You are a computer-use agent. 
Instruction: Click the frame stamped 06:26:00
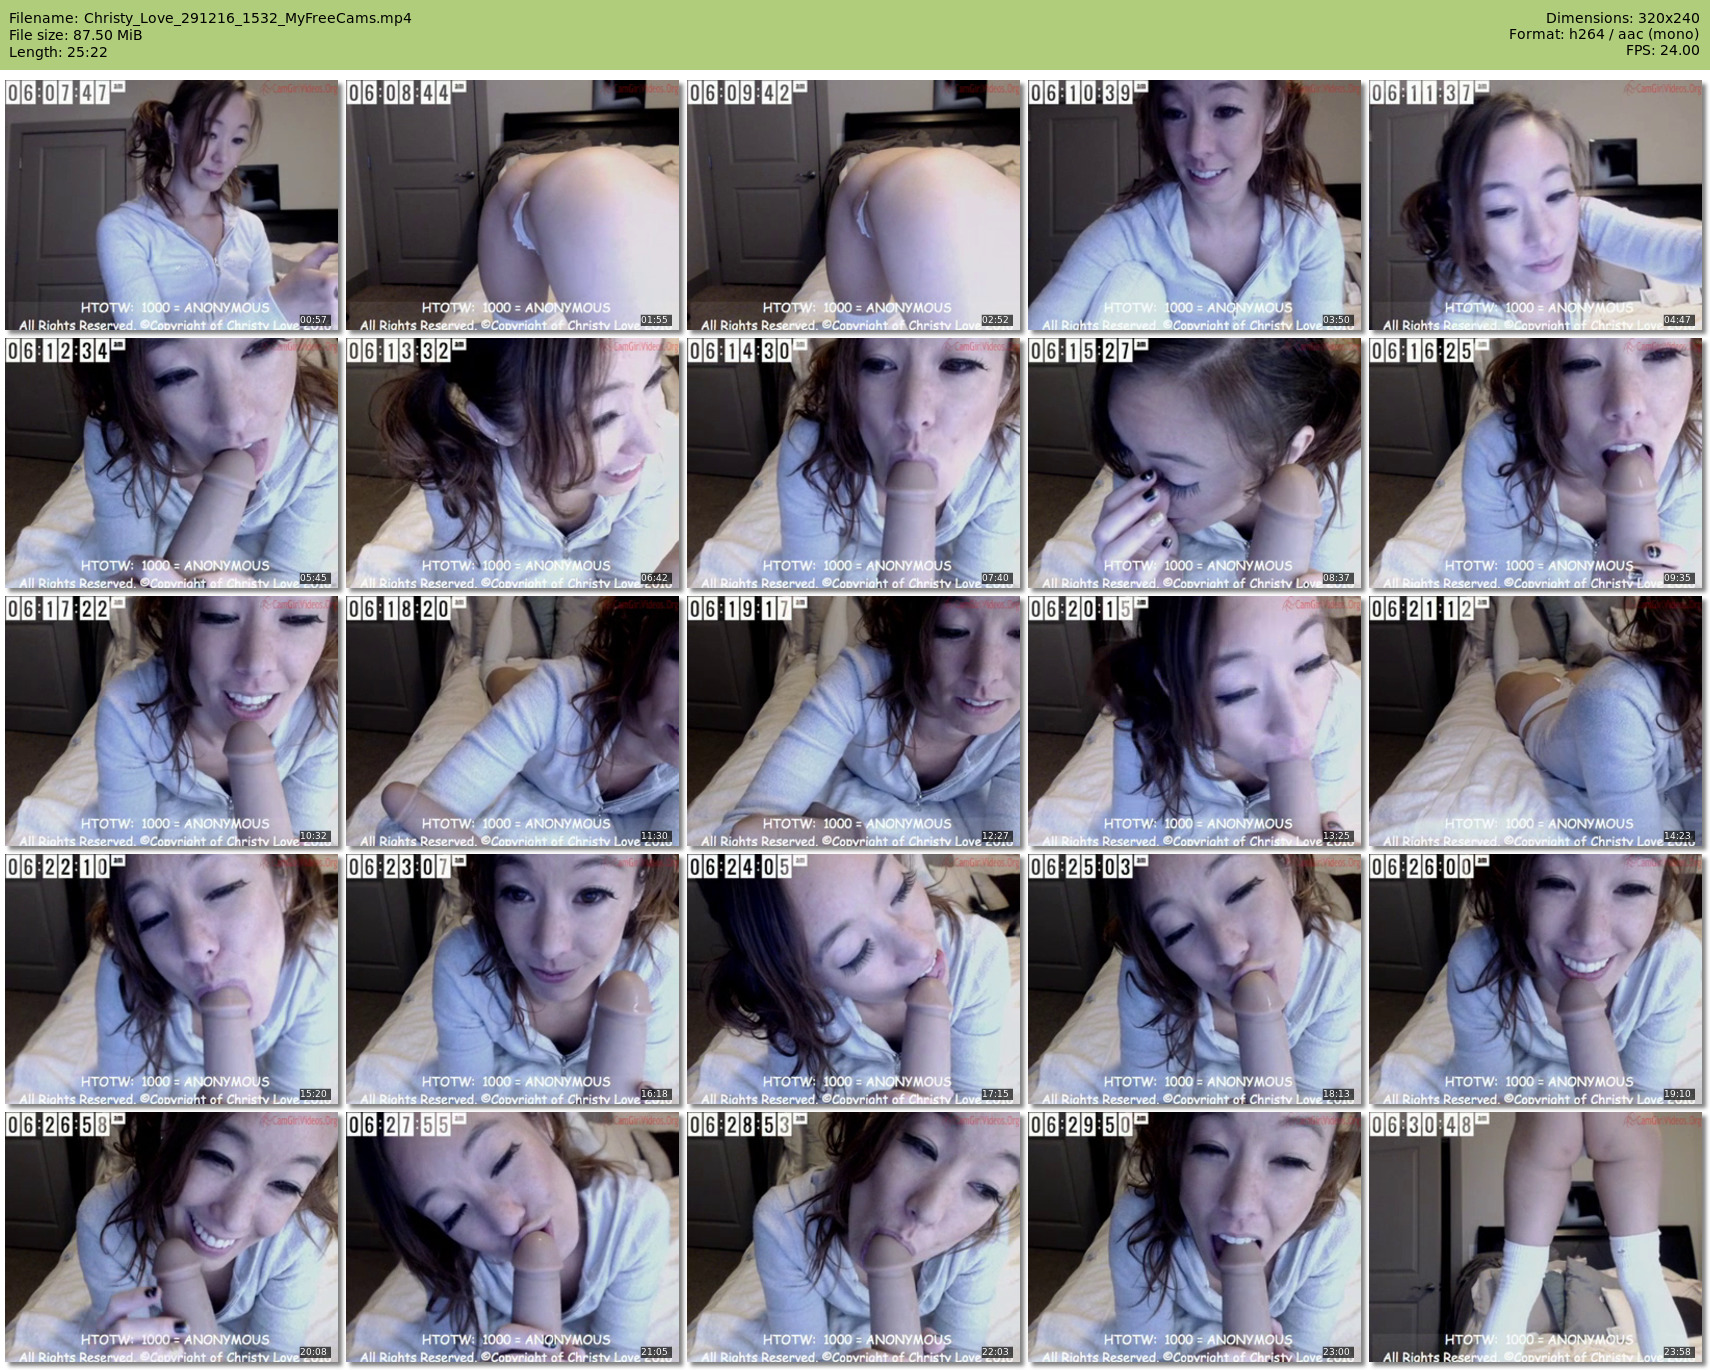coord(1535,979)
